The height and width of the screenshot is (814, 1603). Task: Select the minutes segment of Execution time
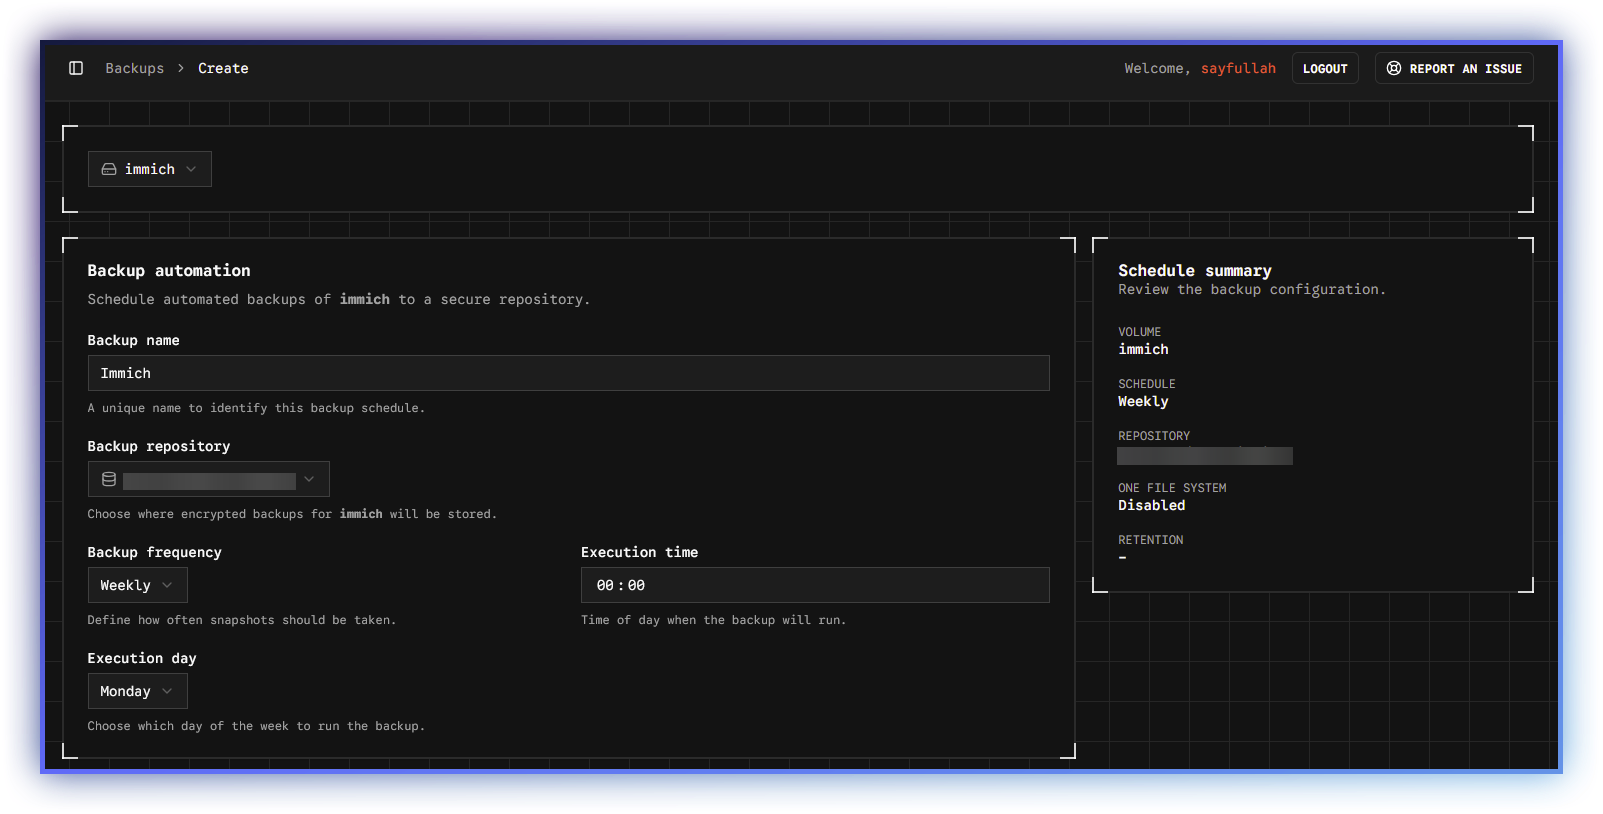(x=636, y=585)
